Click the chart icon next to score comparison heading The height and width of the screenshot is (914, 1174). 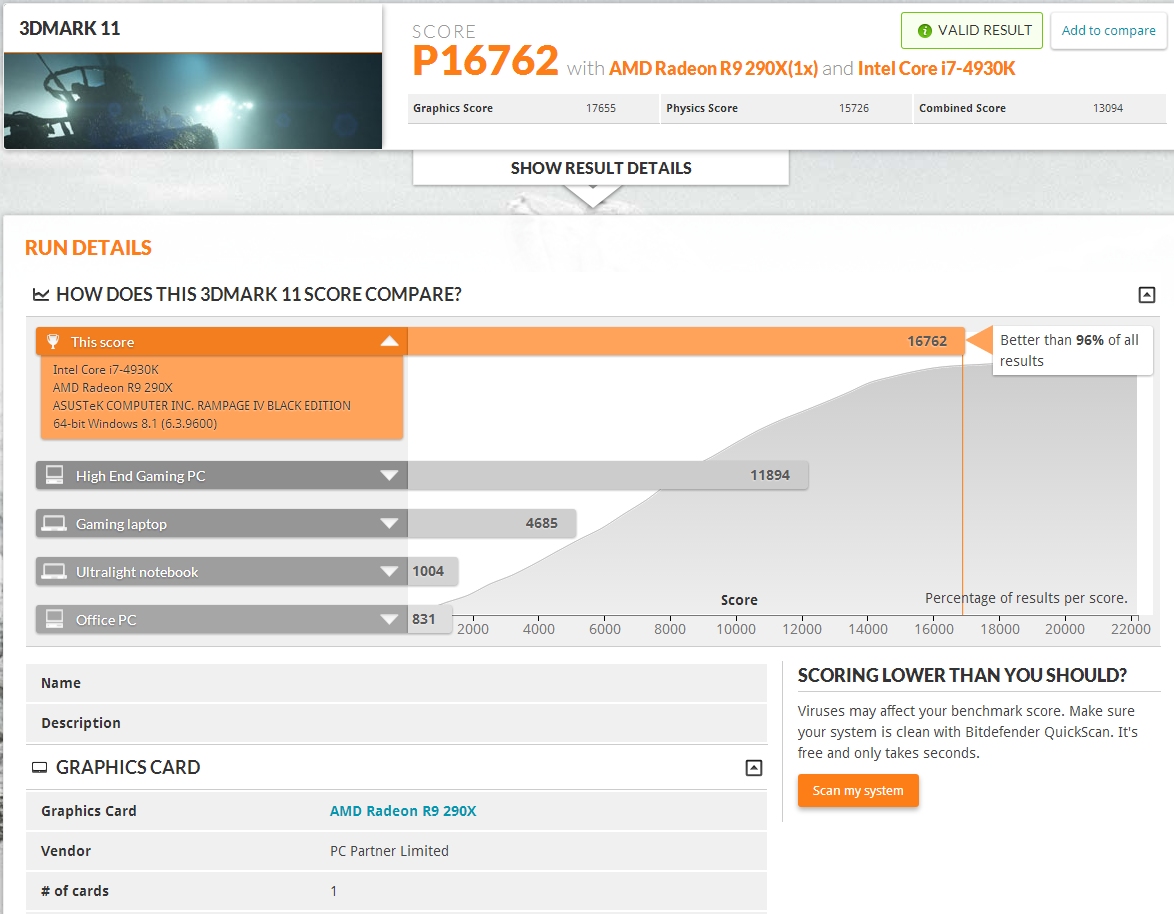(x=40, y=294)
